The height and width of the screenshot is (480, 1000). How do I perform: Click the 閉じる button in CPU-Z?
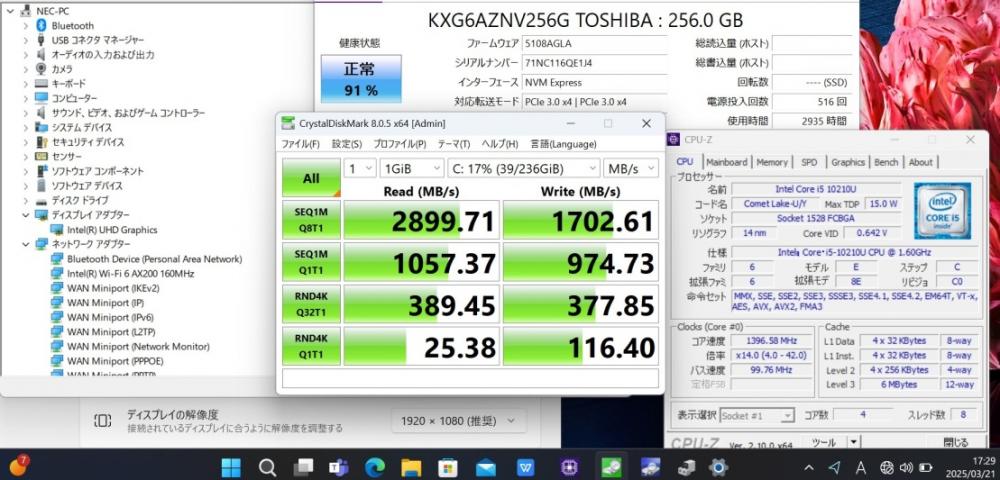[955, 441]
